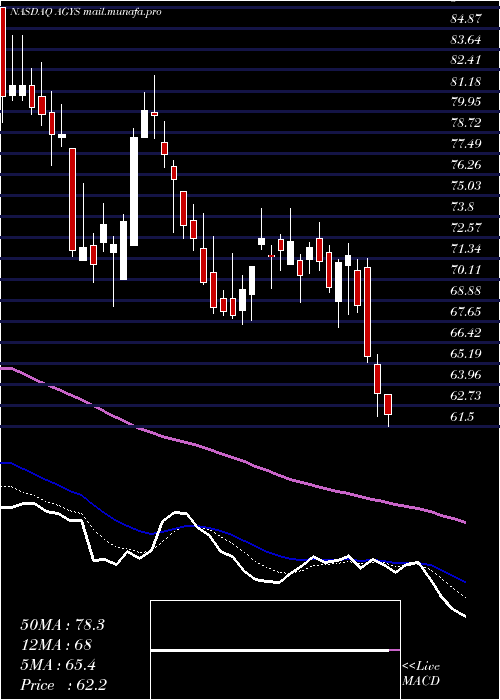Viewport: 500px width, 700px height.
Task: Click the white horizontal line in the MACD box
Action: tap(270, 651)
